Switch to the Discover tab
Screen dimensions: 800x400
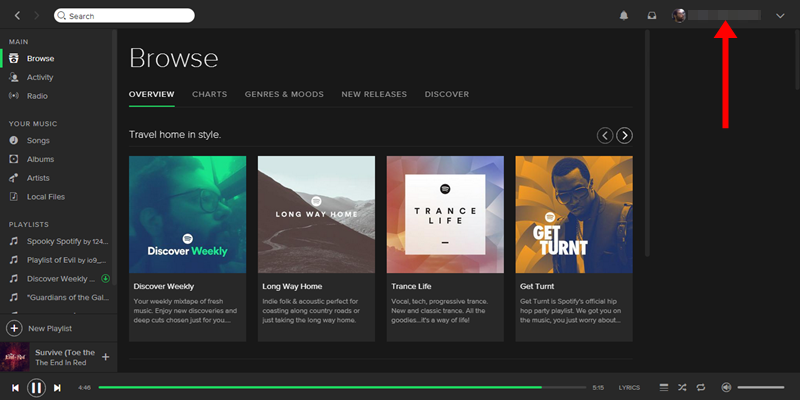[447, 94]
